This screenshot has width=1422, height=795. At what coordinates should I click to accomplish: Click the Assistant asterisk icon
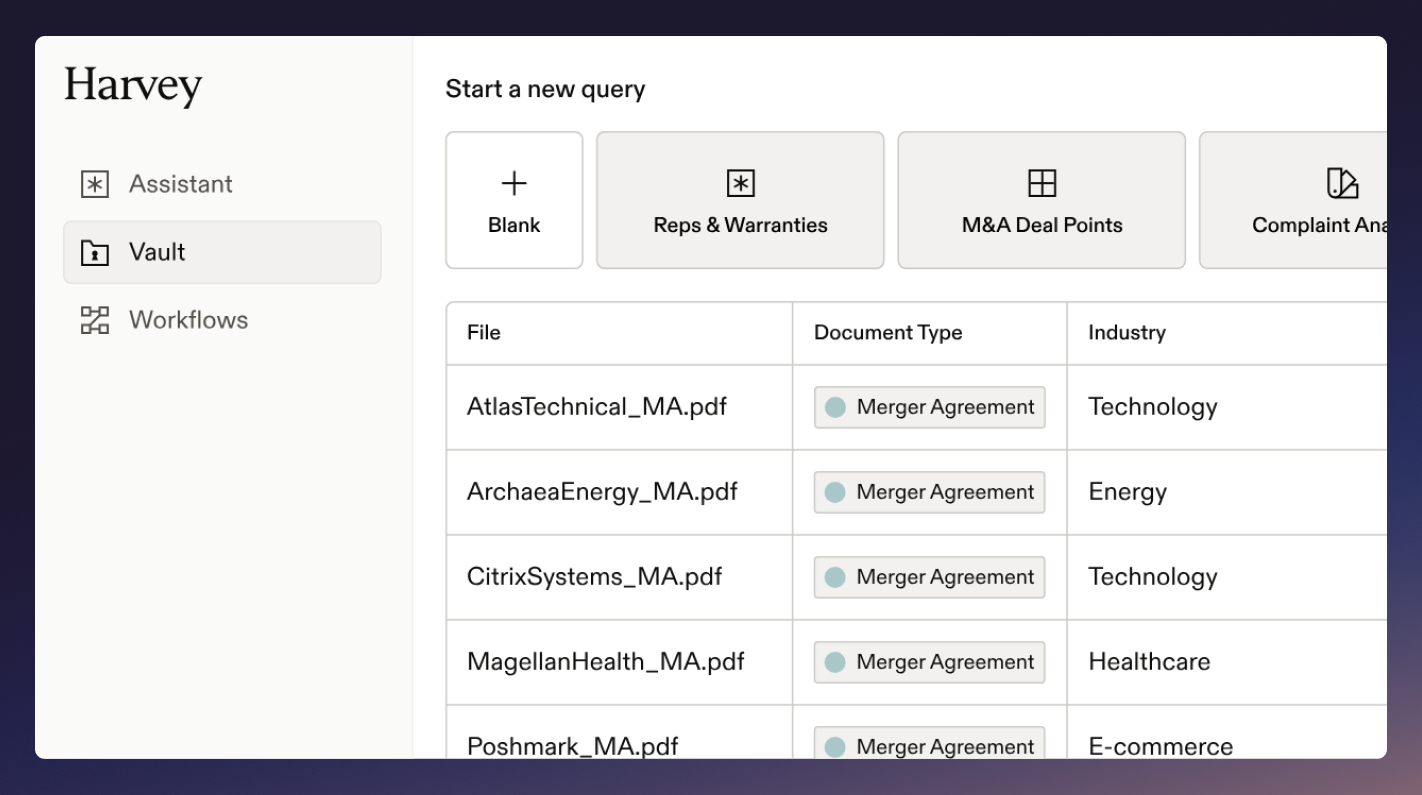94,183
